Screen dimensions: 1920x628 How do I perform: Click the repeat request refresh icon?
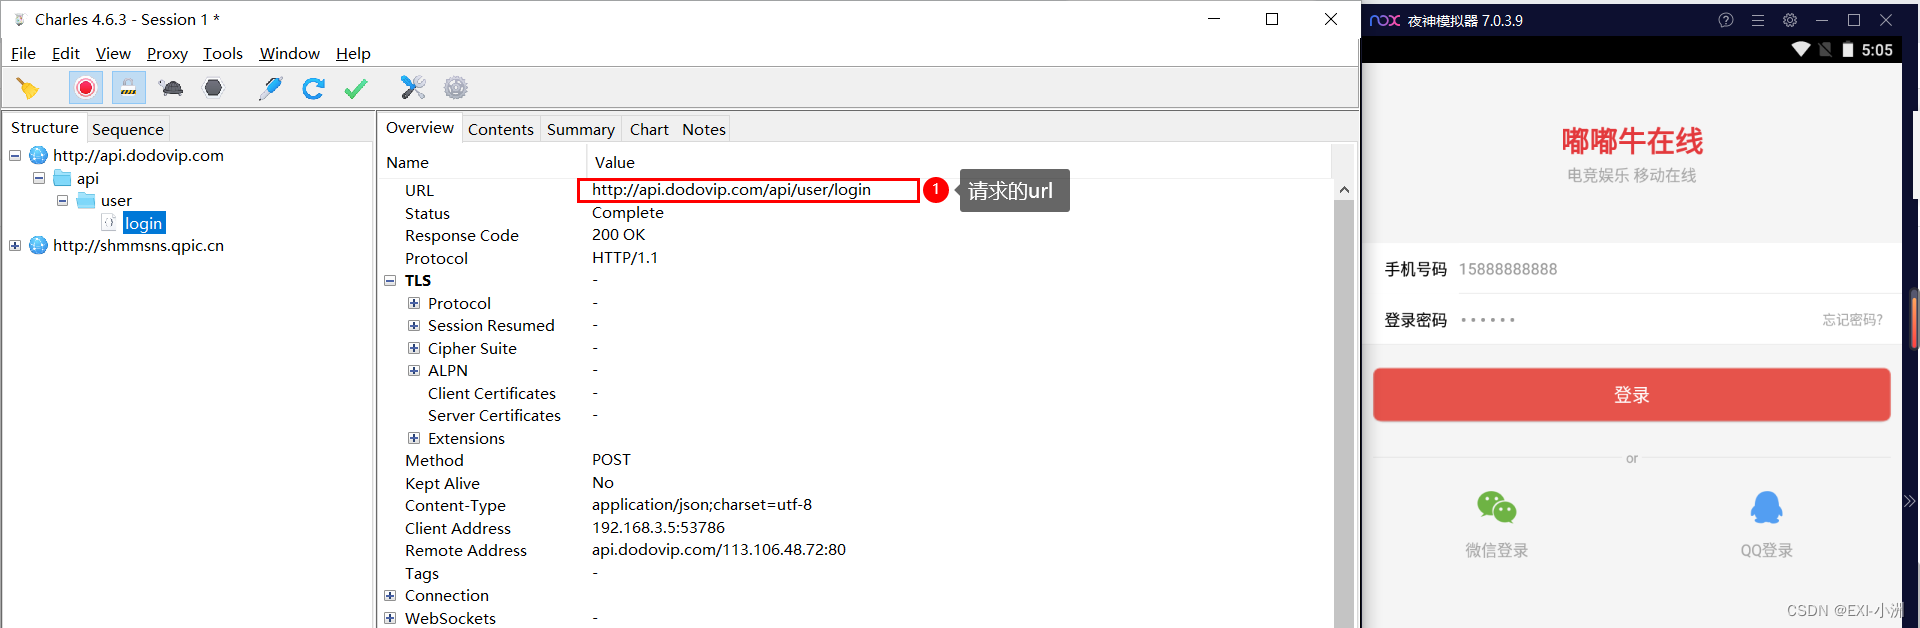click(313, 88)
